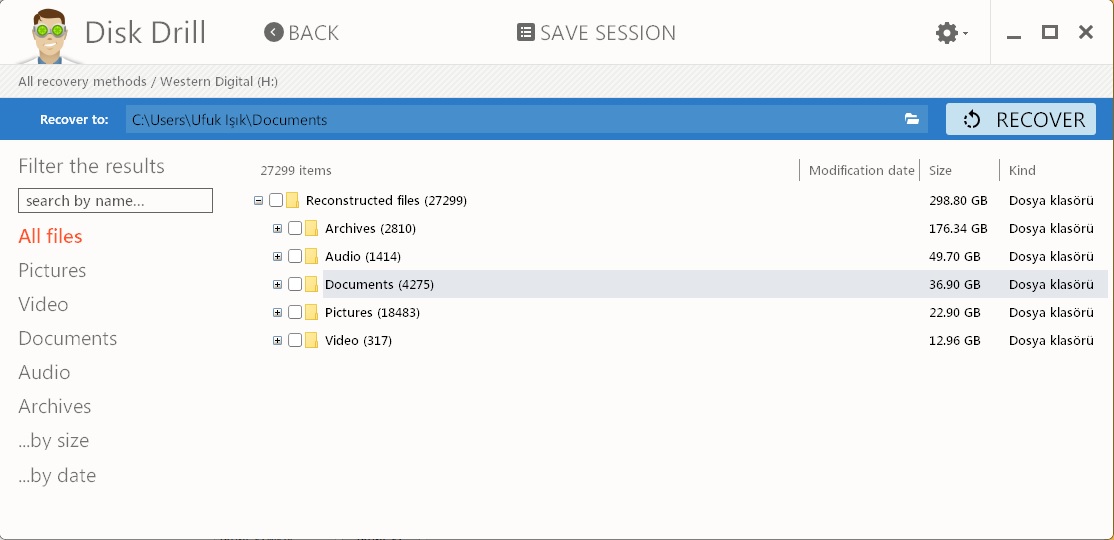Click the Reconstructed files folder icon
This screenshot has width=1114, height=540.
pos(292,200)
